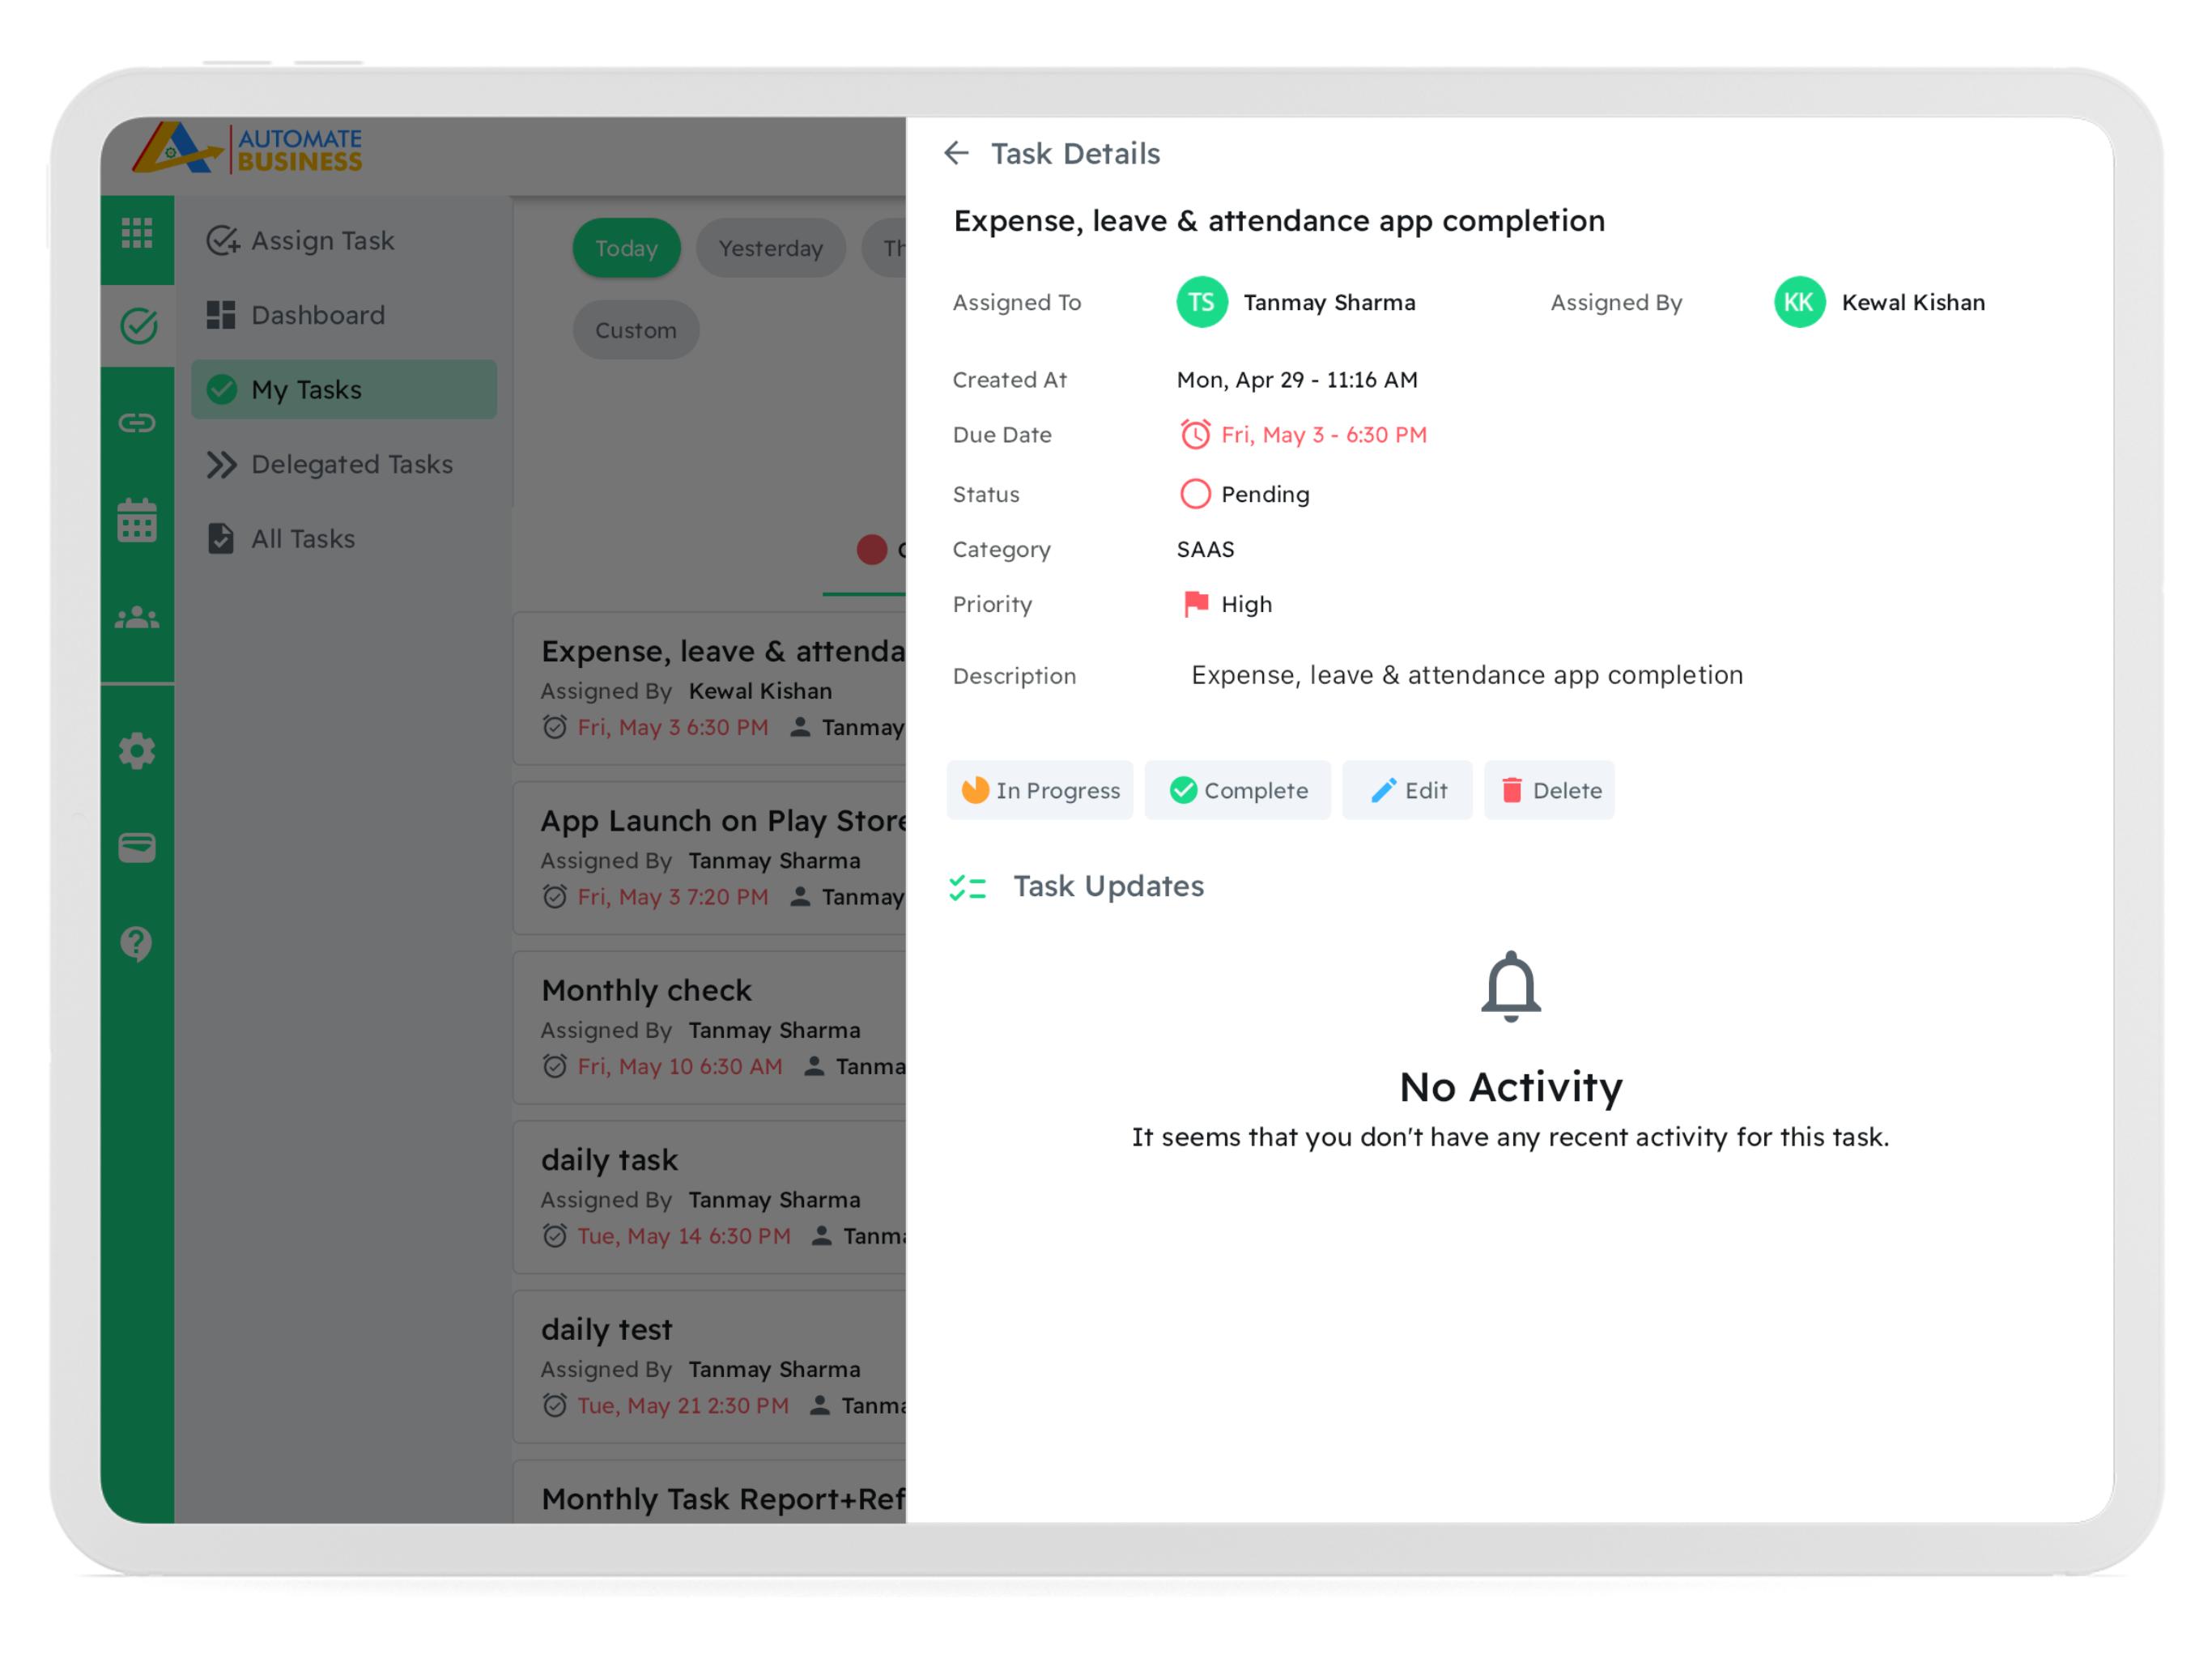Open the Expense, leave & attendance task card

[710, 688]
